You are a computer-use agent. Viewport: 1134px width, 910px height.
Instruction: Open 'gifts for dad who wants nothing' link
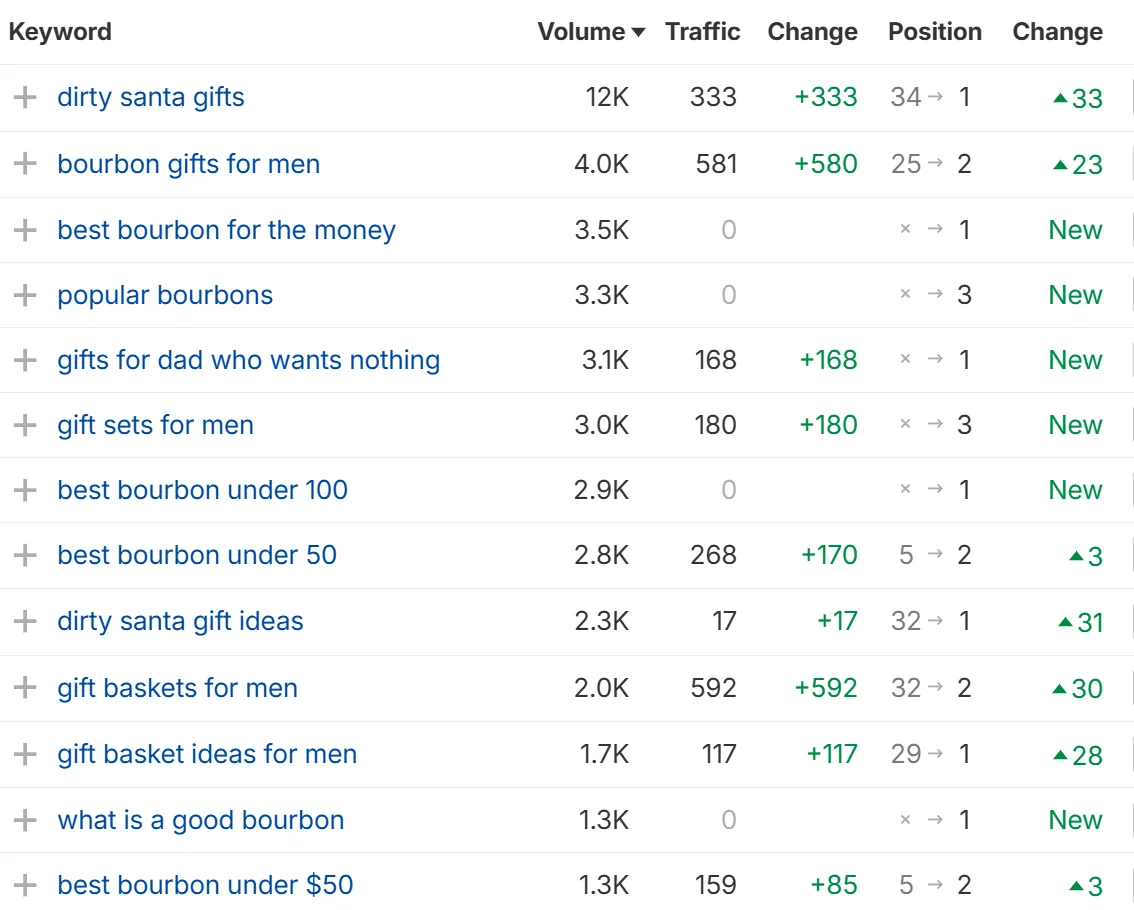coord(249,360)
